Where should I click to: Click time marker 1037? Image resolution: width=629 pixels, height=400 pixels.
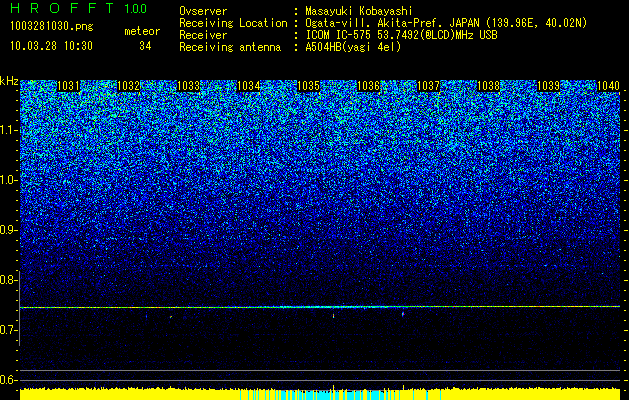coord(428,86)
